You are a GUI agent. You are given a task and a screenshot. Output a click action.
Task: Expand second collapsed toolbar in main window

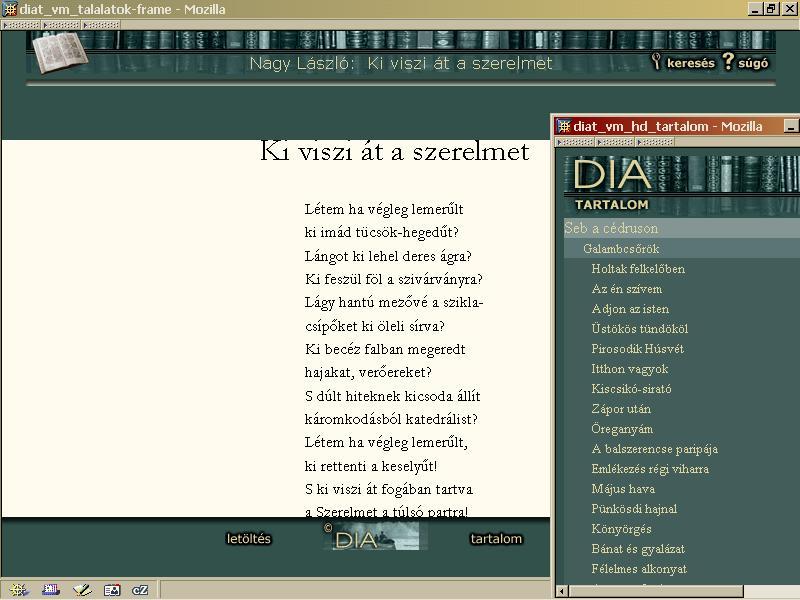tap(61, 24)
